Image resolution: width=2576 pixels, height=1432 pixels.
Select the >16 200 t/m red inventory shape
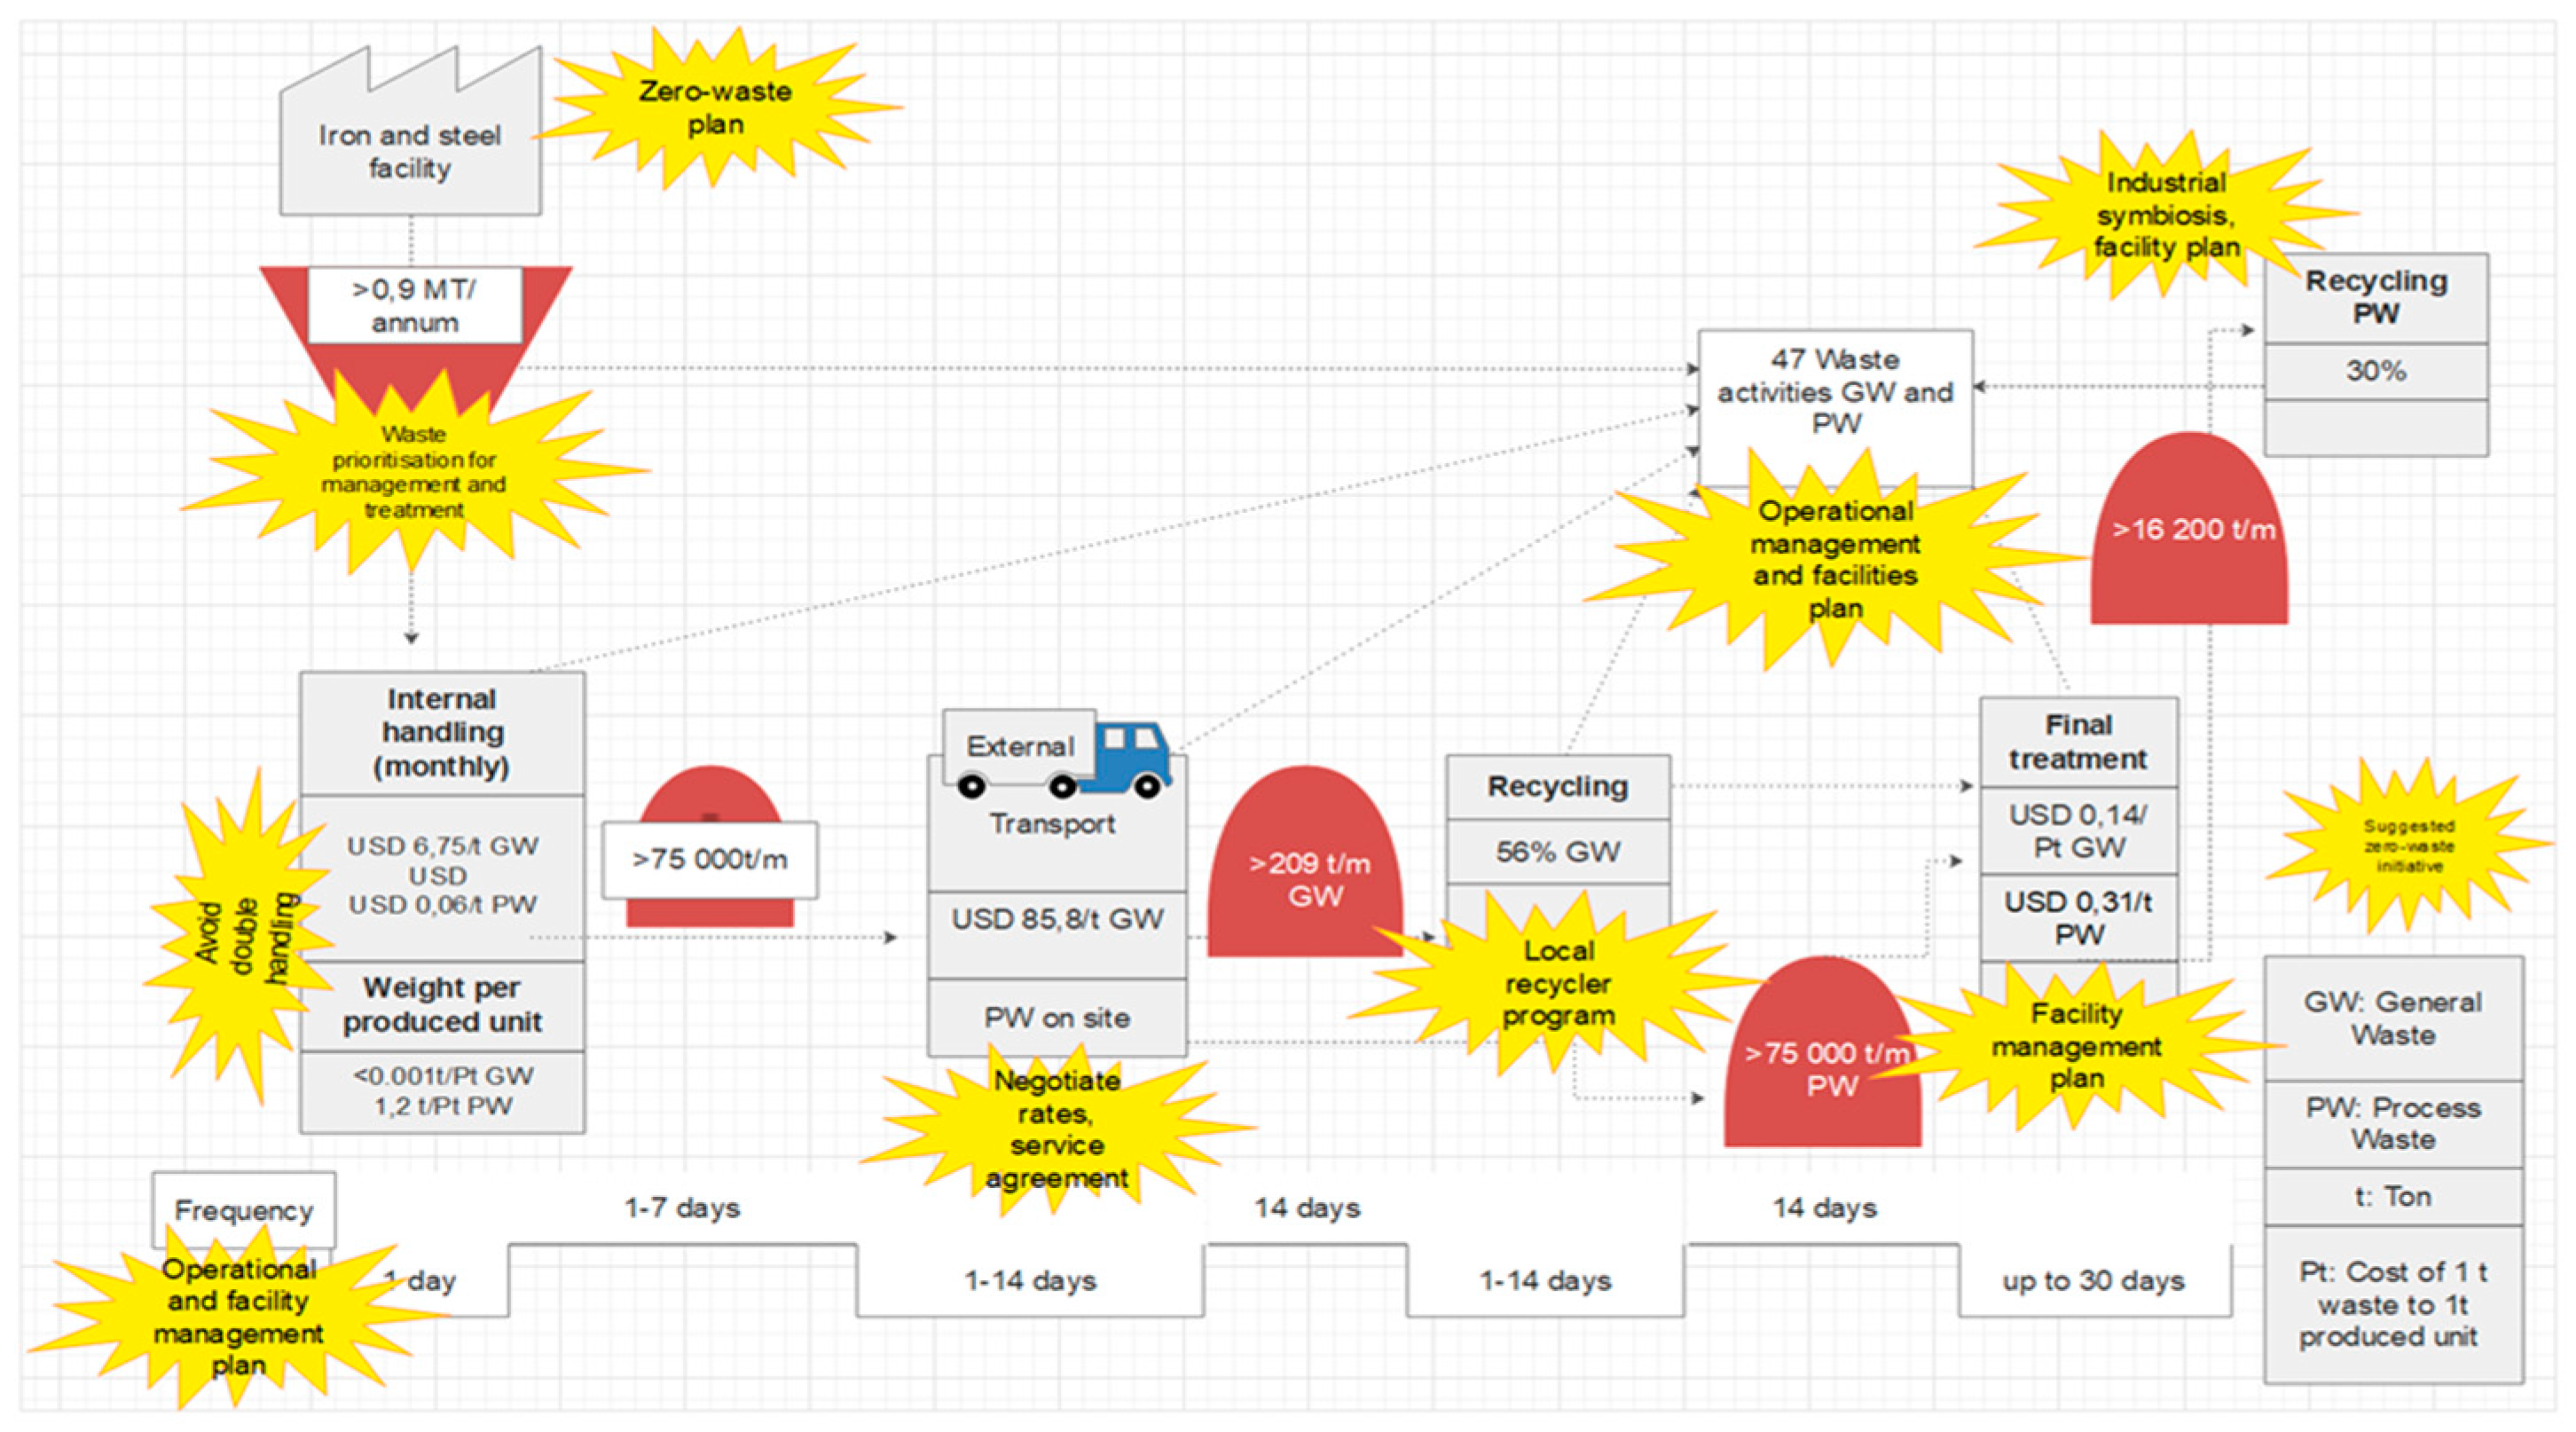[2190, 530]
